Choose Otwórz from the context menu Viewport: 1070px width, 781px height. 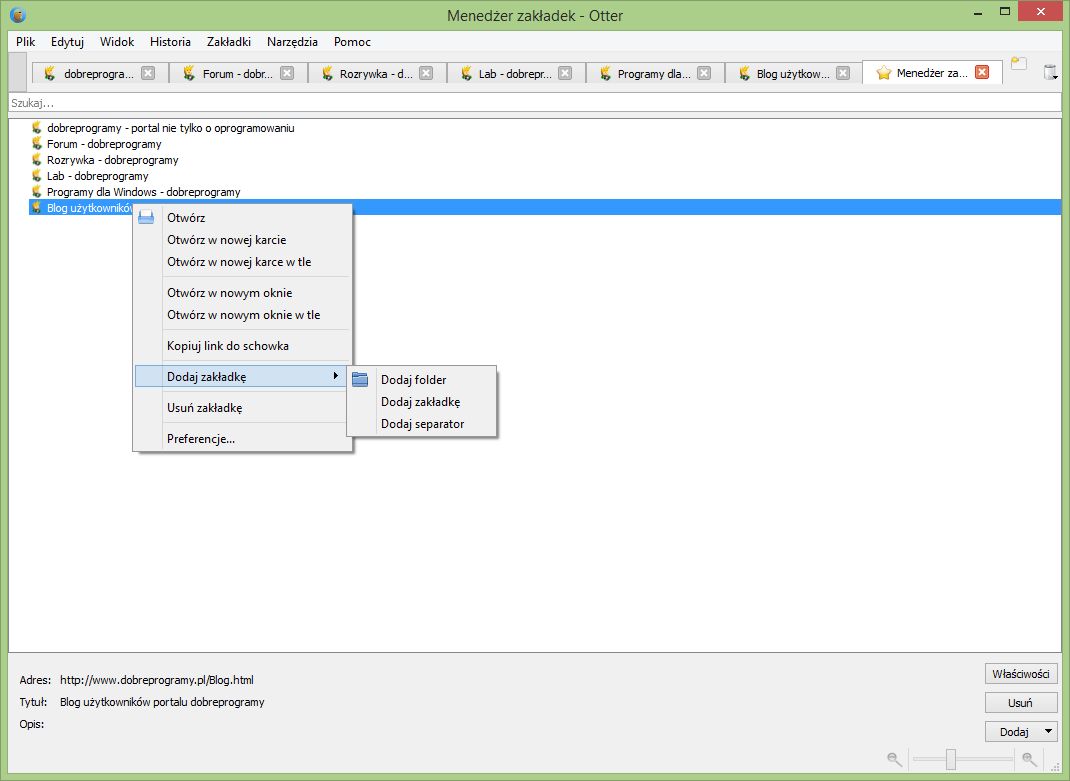click(243, 218)
